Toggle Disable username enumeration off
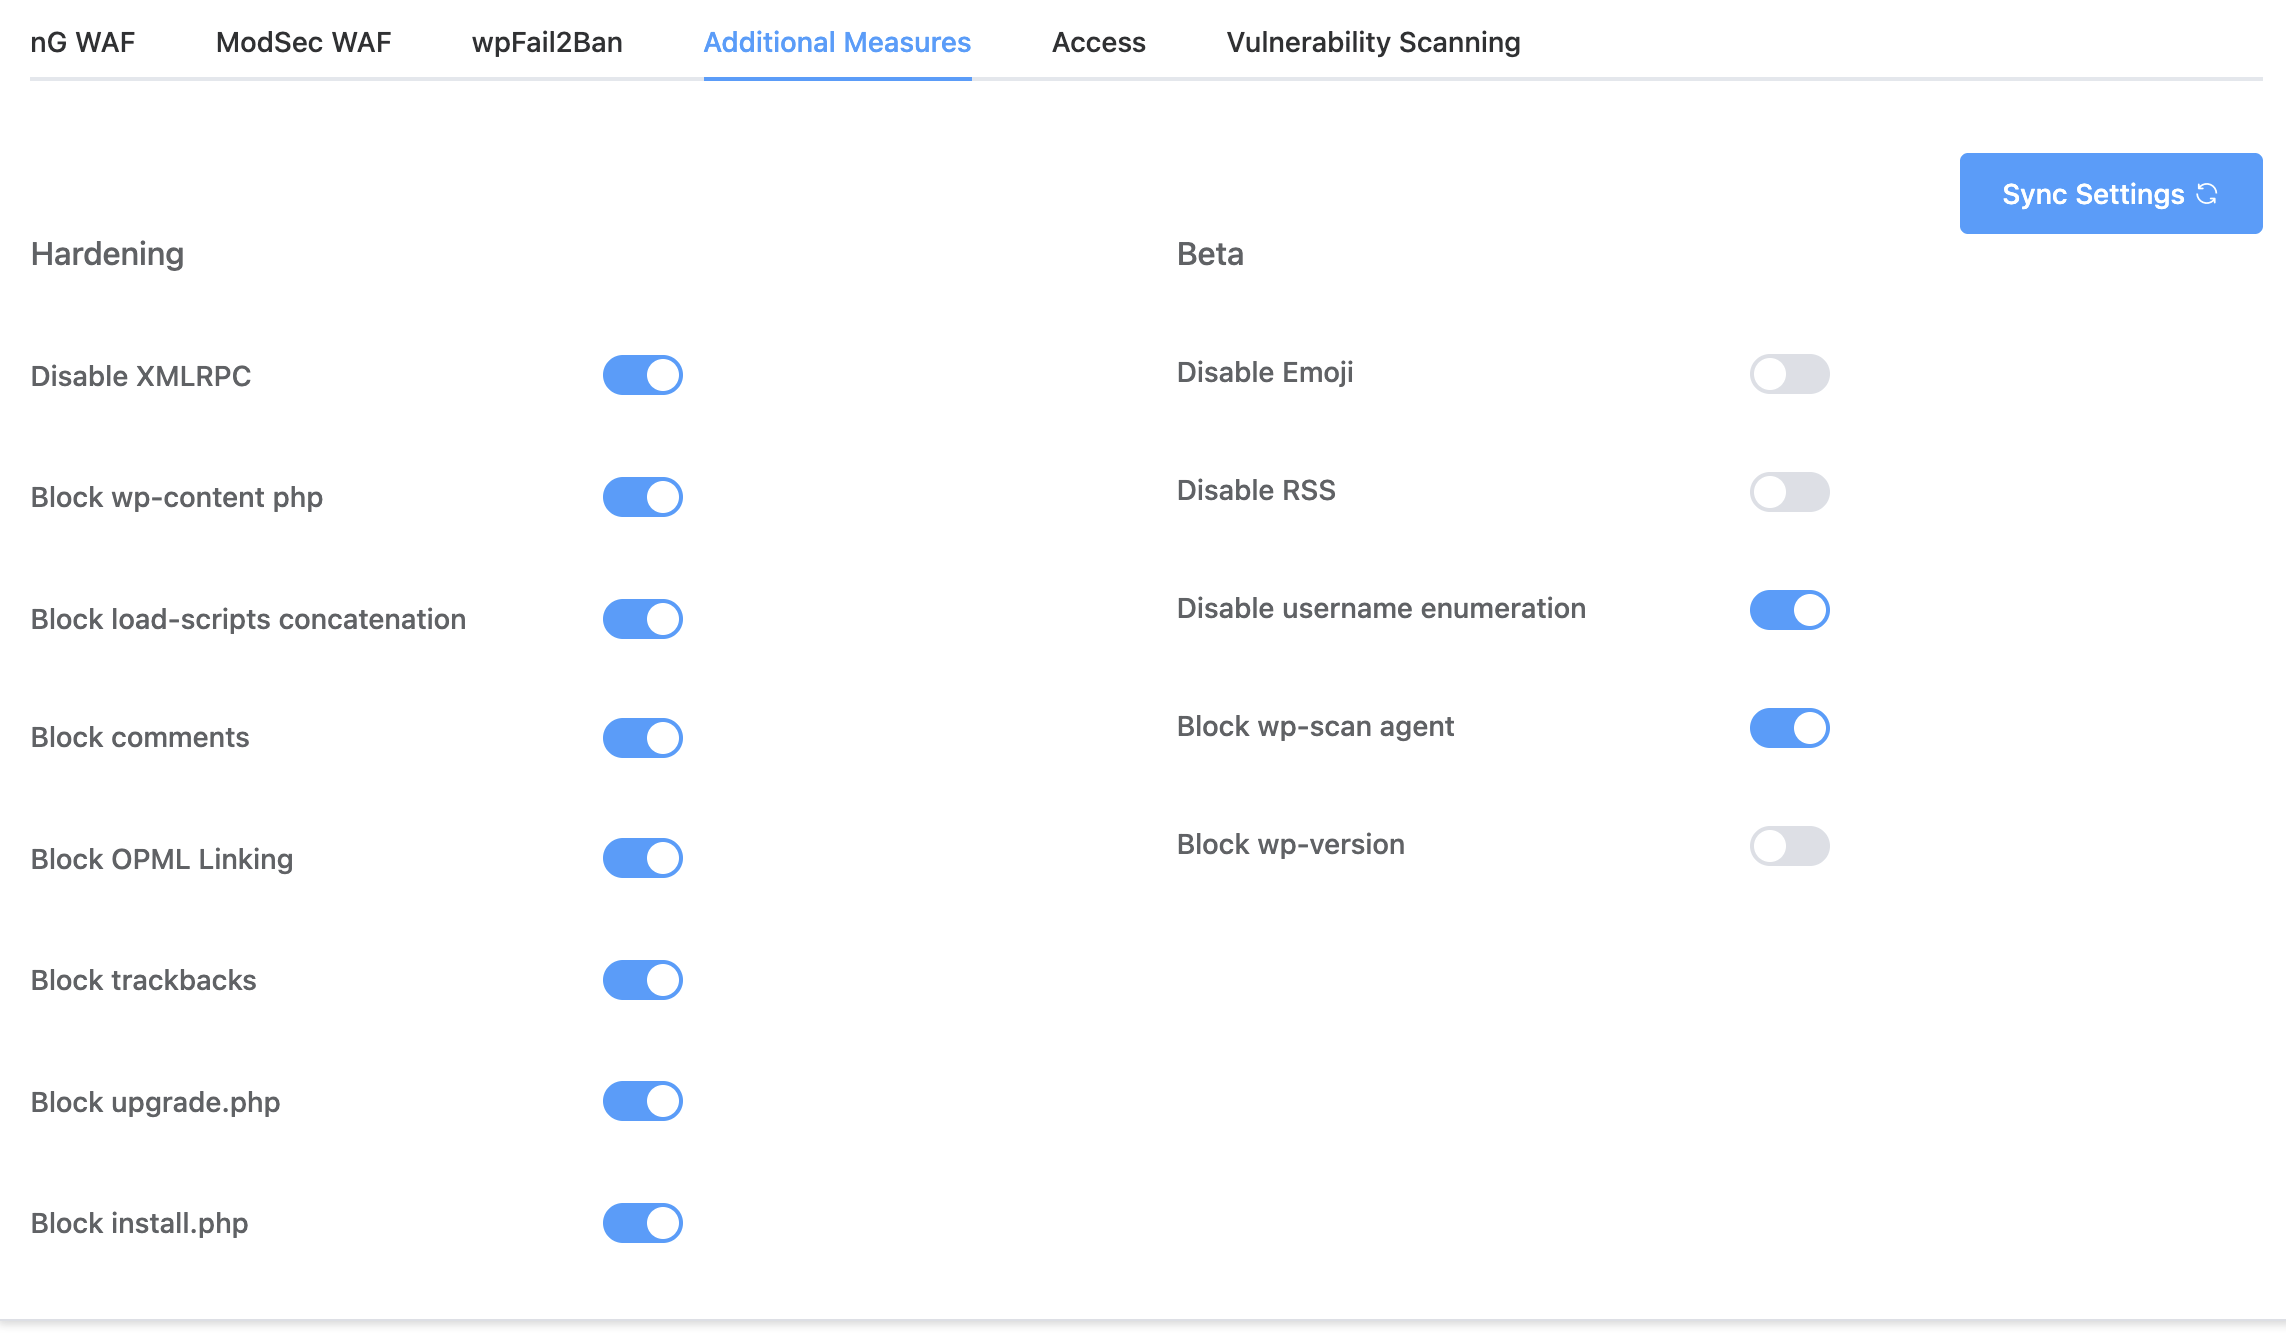This screenshot has width=2286, height=1338. [x=1789, y=610]
